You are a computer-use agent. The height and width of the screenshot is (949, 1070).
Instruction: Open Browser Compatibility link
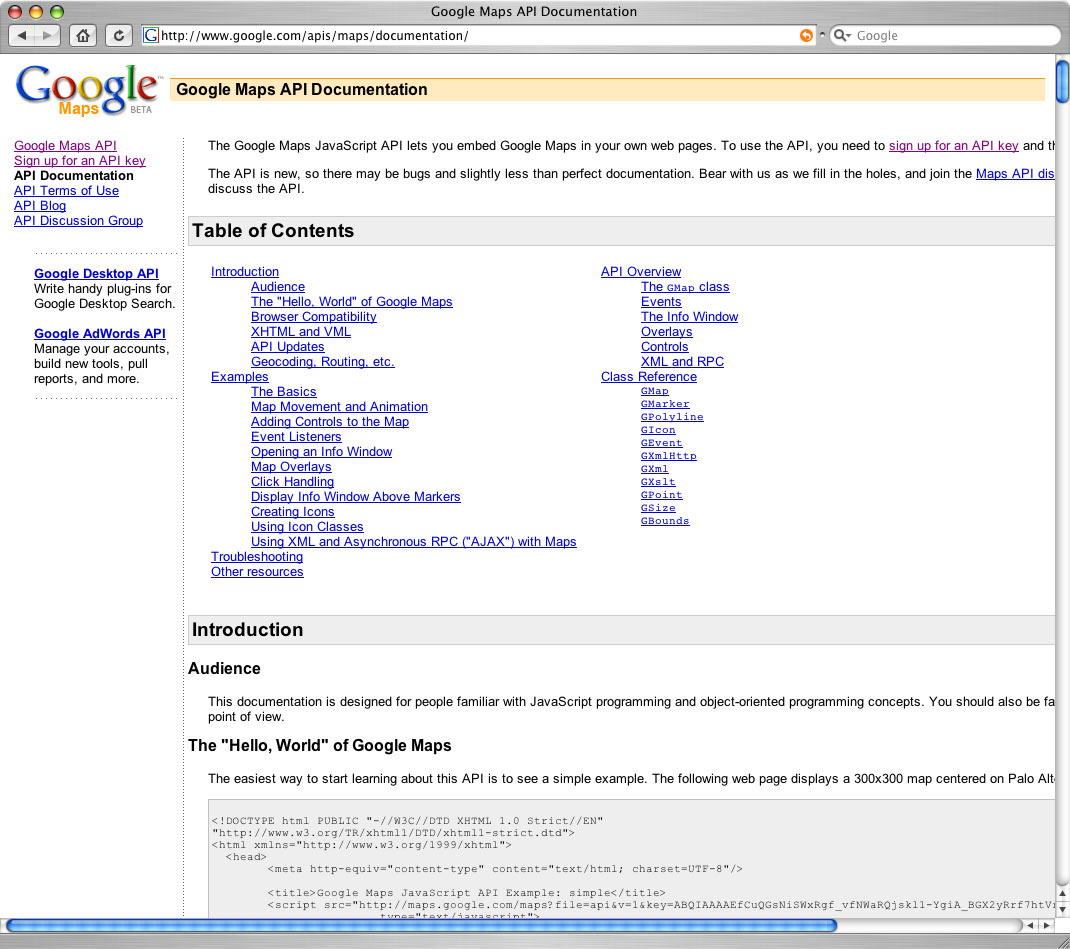click(314, 317)
